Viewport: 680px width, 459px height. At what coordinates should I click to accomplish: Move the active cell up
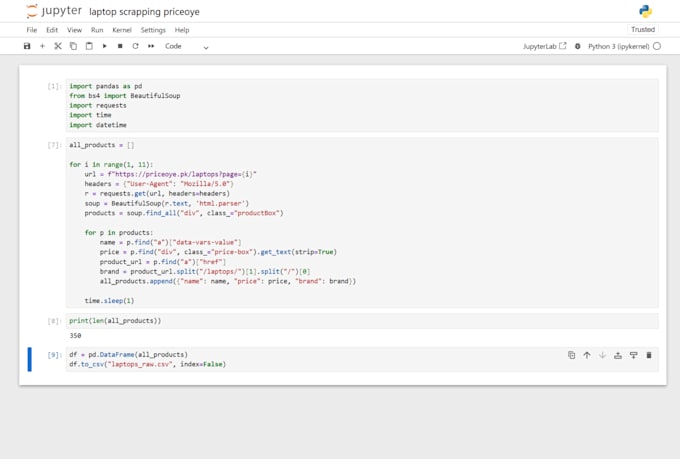(587, 355)
